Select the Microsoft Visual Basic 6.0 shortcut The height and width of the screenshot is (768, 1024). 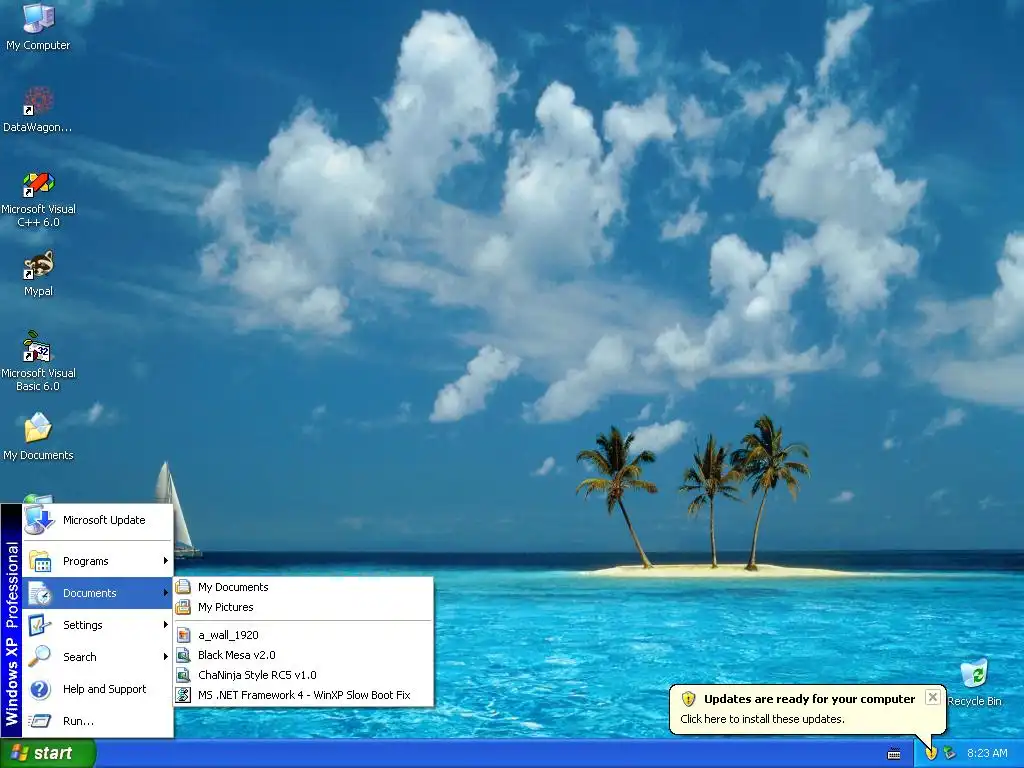38,362
